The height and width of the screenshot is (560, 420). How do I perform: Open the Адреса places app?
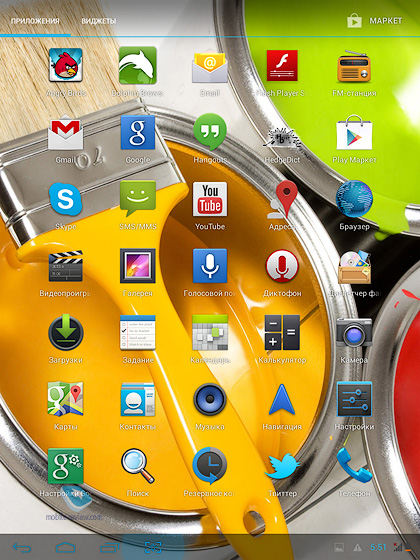point(282,199)
